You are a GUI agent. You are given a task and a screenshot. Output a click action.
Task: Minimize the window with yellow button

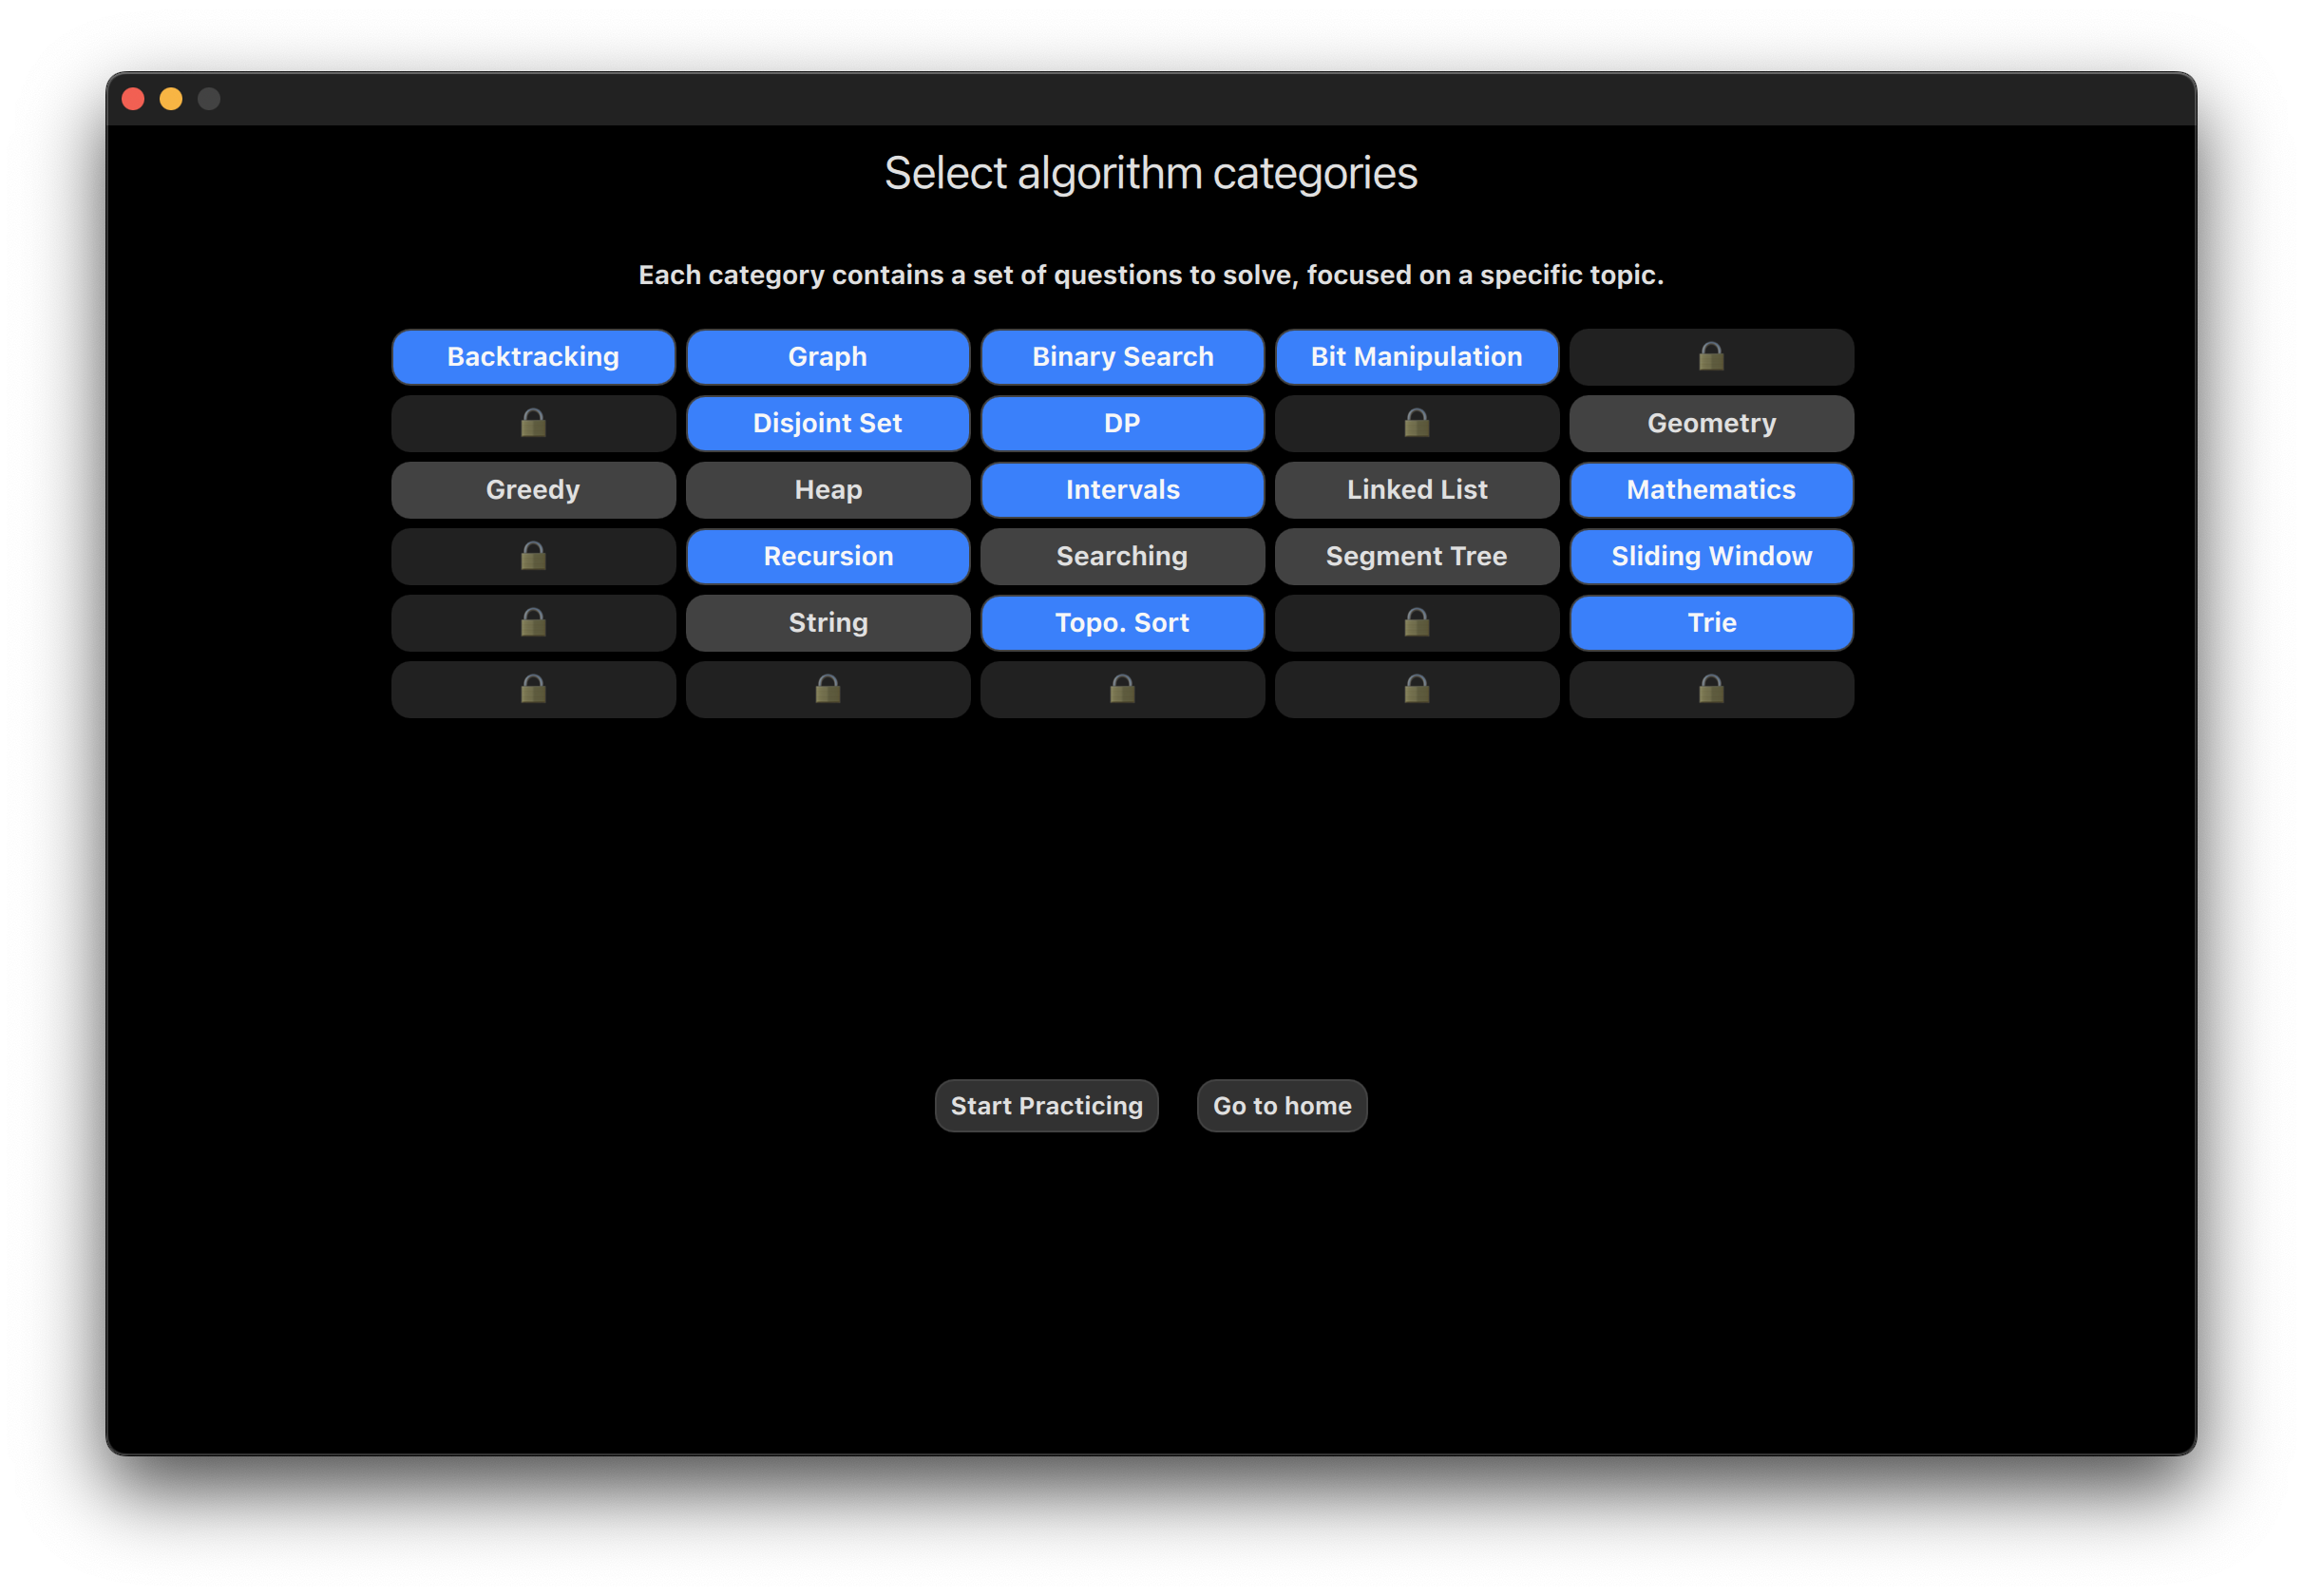[x=171, y=99]
